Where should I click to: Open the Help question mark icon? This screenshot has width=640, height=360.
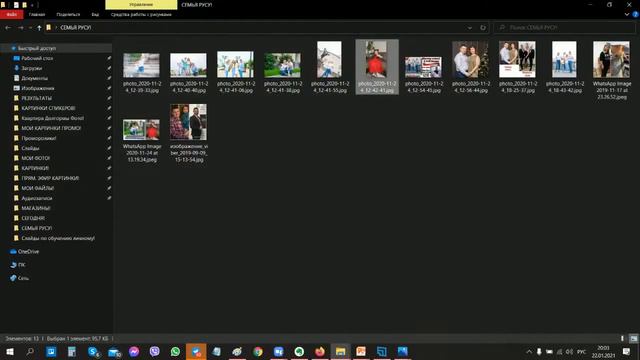tap(635, 14)
